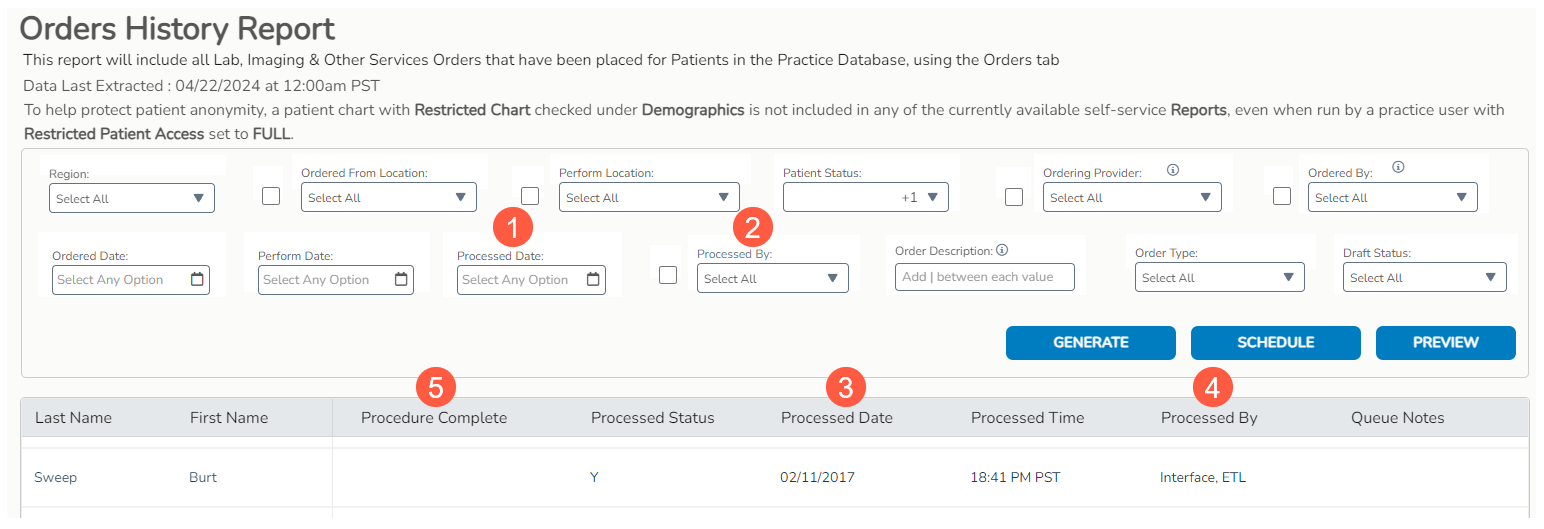Open the Processed Date calendar icon
The height and width of the screenshot is (529, 1544).
593,280
